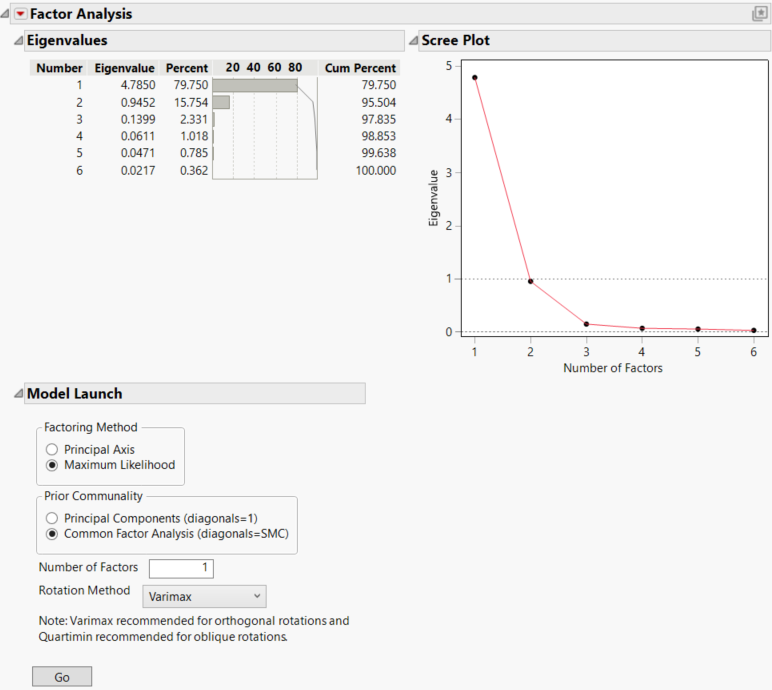Click percent value 0.785
The width and height of the screenshot is (772, 690).
tap(194, 153)
